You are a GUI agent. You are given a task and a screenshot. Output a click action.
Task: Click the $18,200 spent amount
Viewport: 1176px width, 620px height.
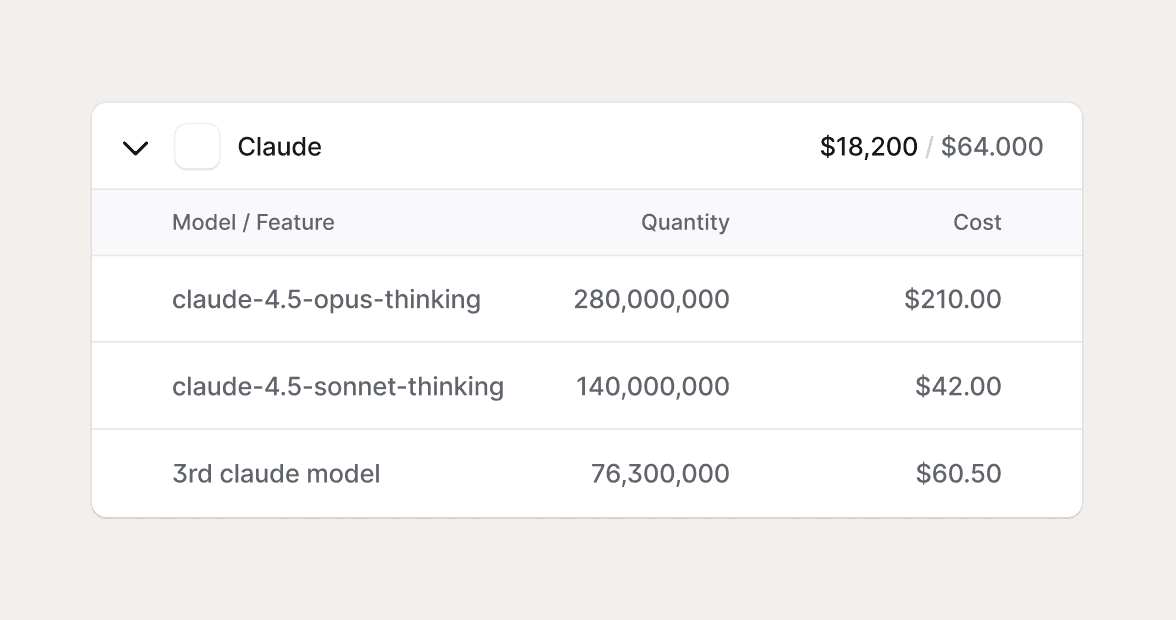pos(868,147)
